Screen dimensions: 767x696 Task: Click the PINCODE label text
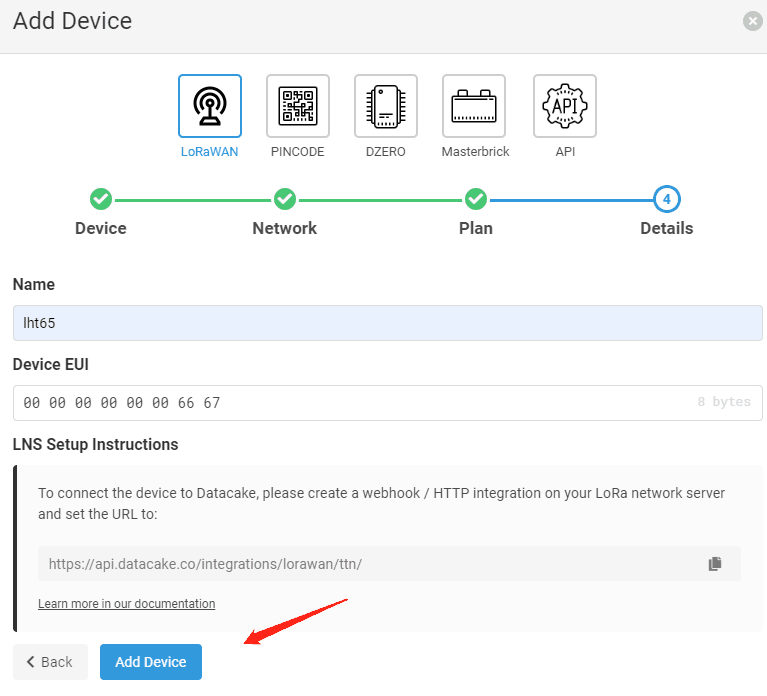click(297, 152)
